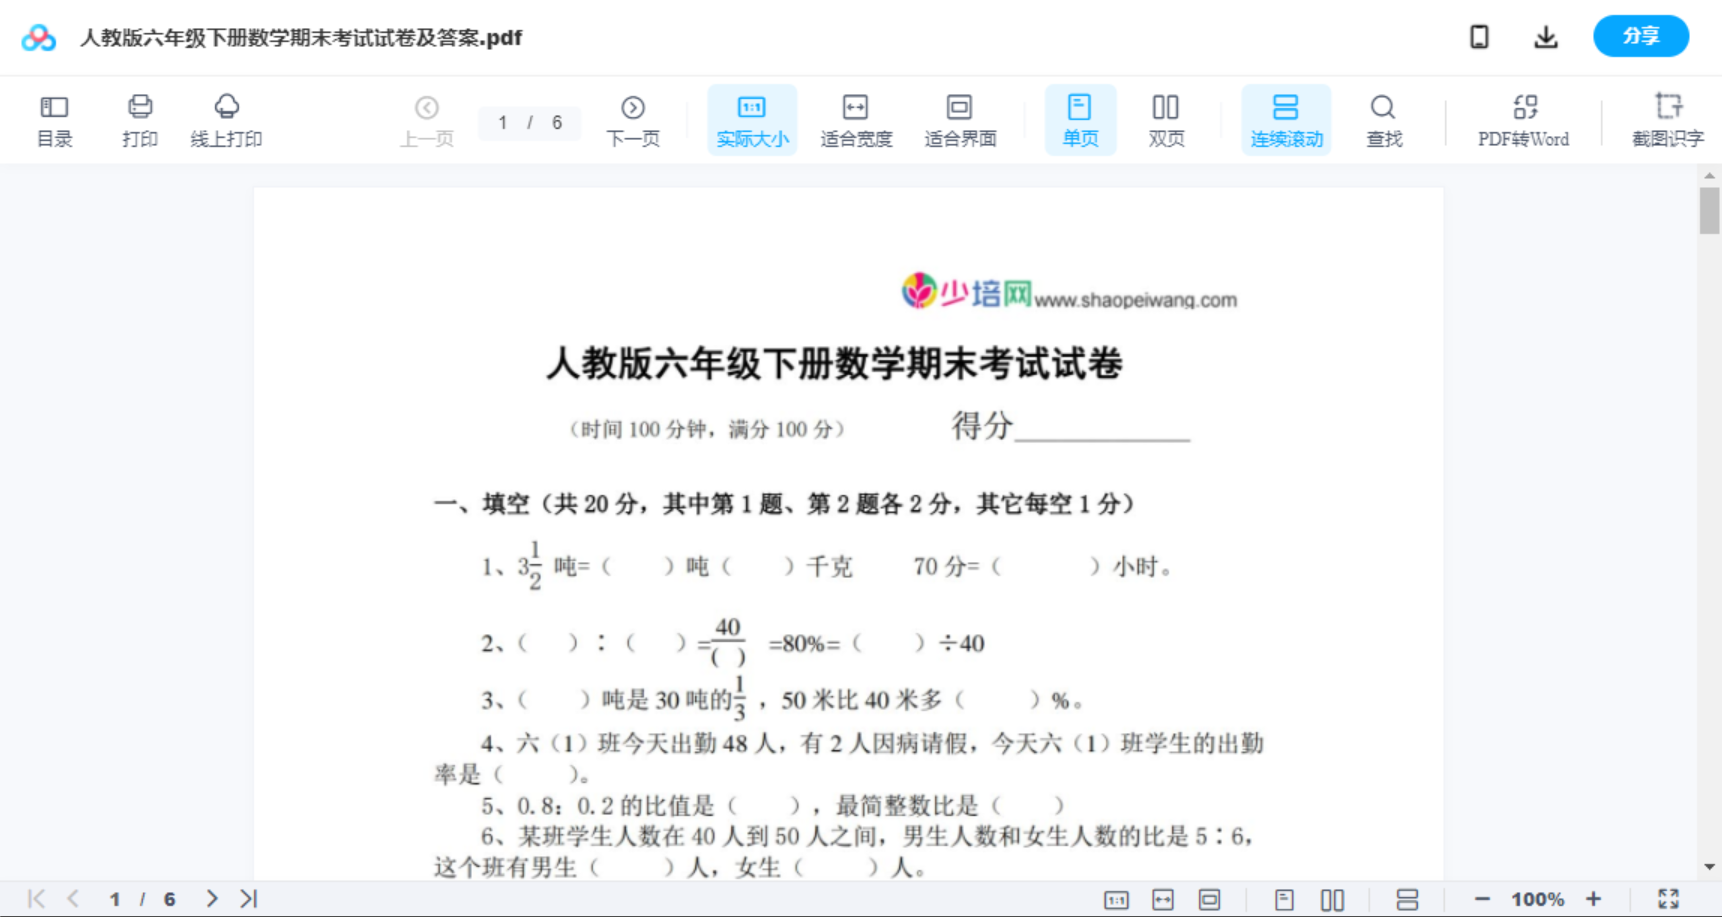Select the 打印 print tool
The width and height of the screenshot is (1722, 917).
pos(139,119)
